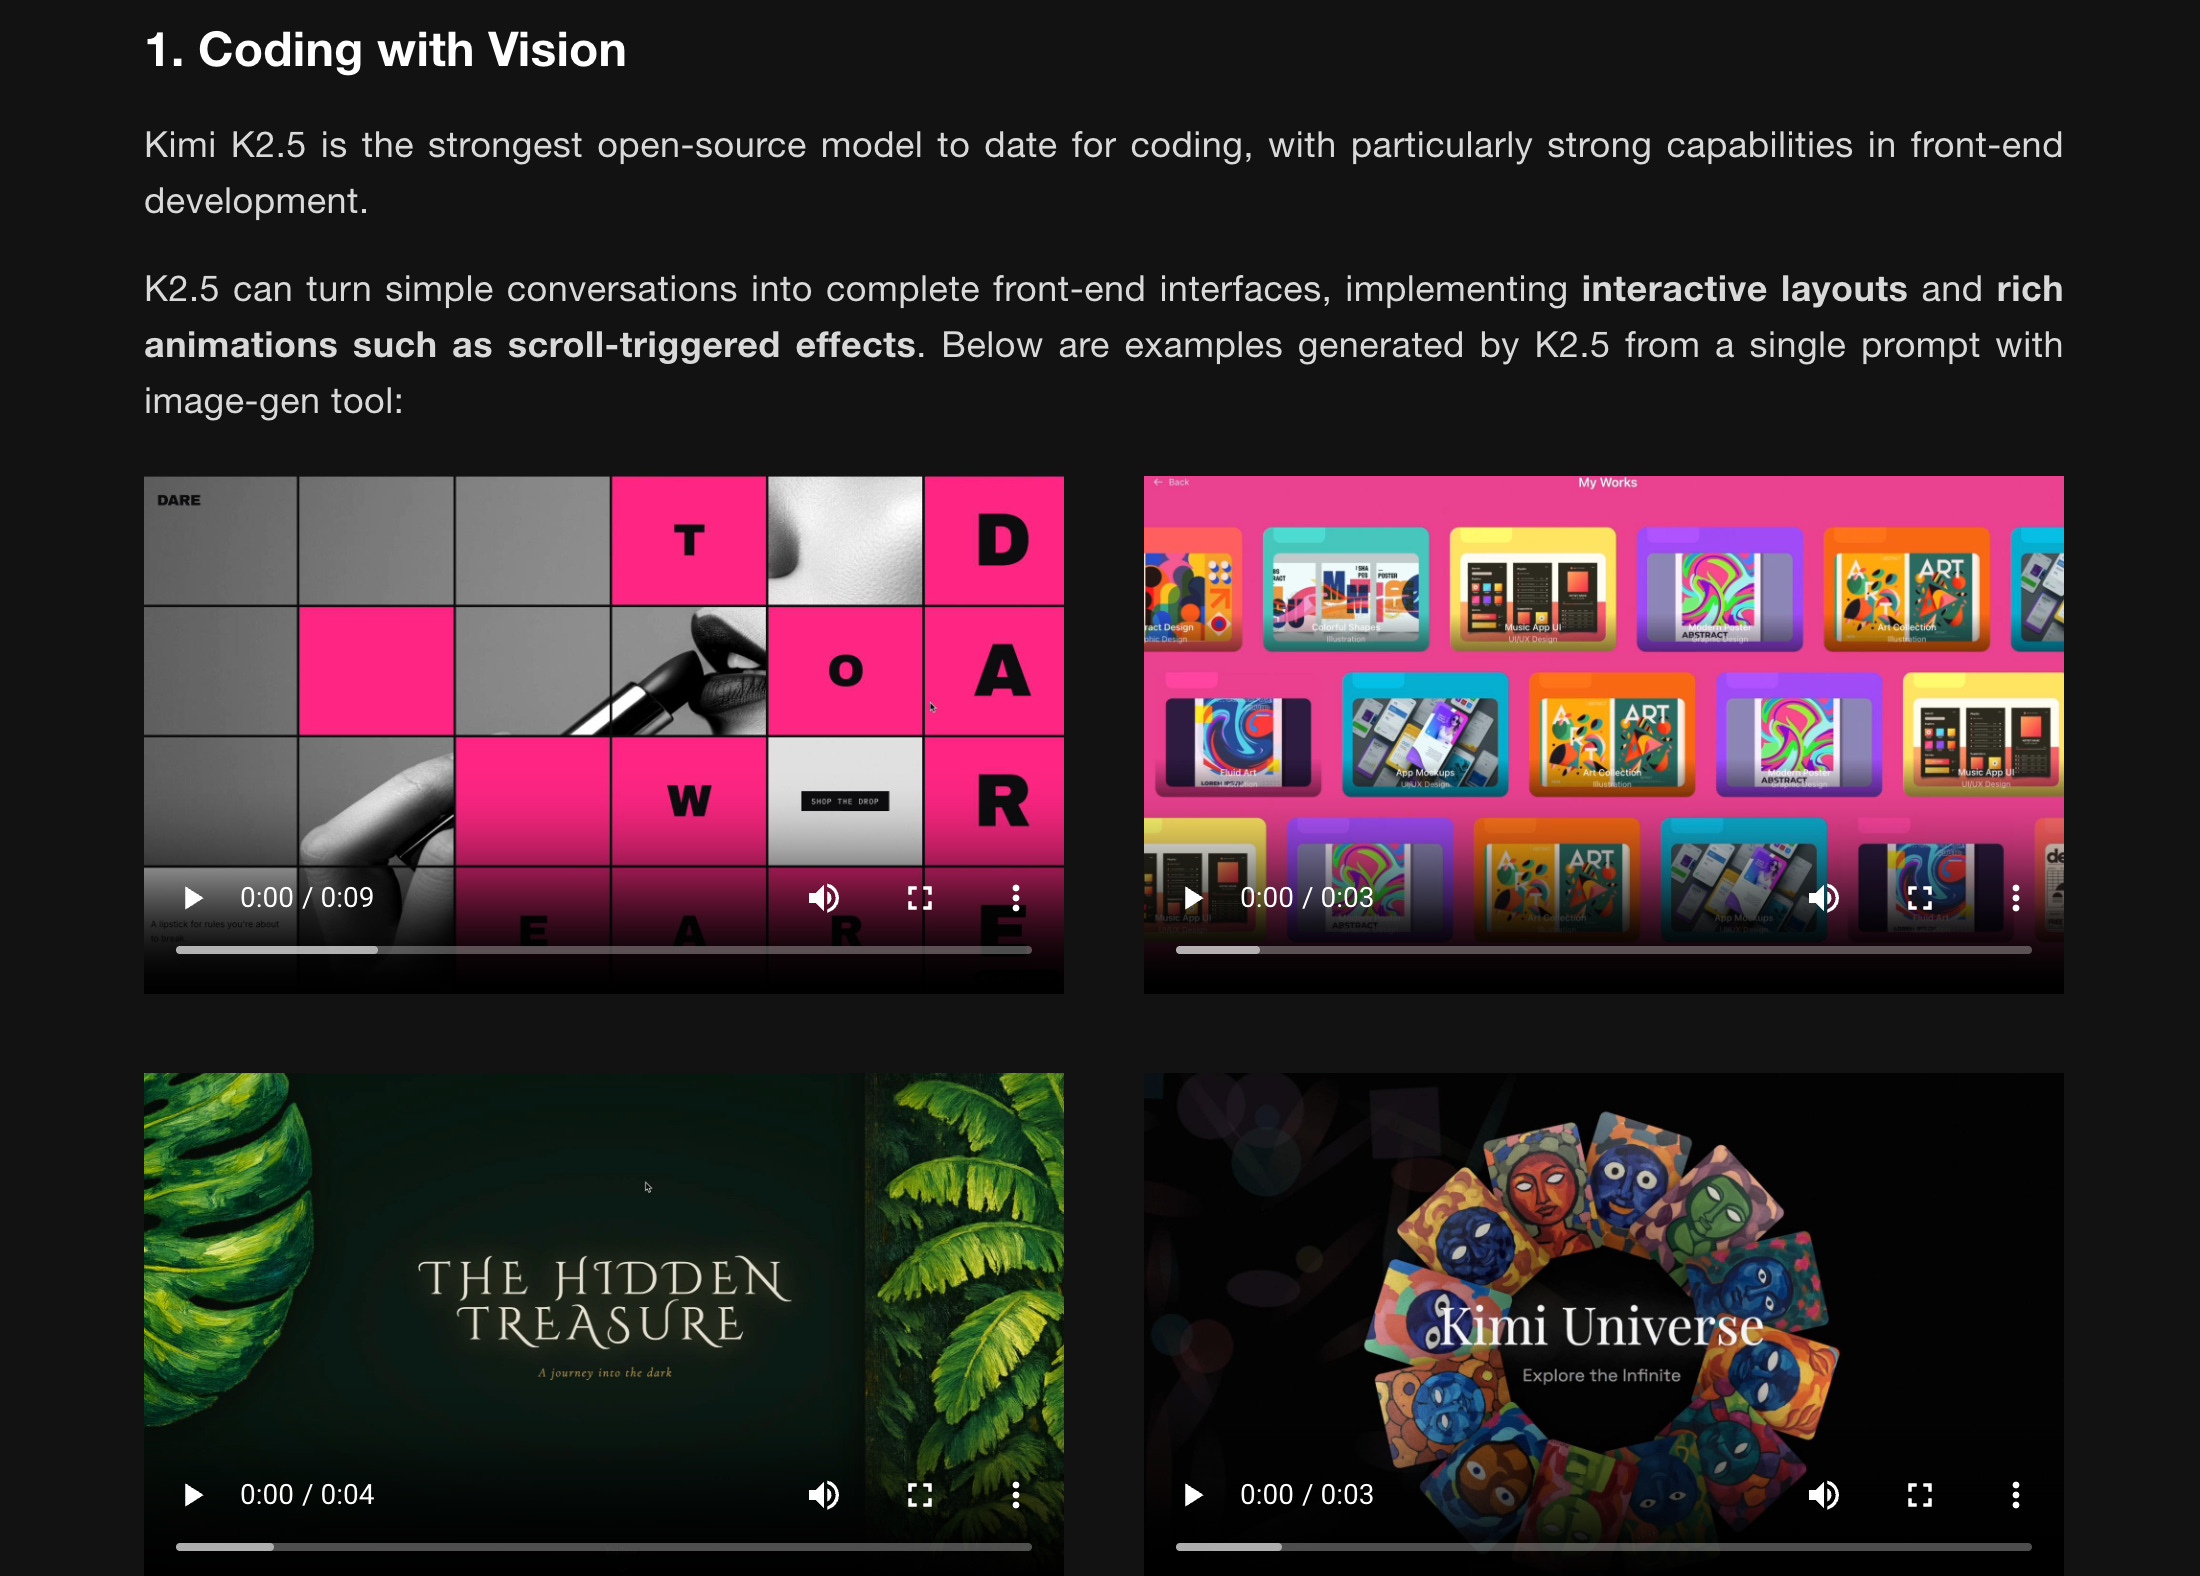Play The Hidden Treasure video
The width and height of the screenshot is (2200, 1576).
pyautogui.click(x=193, y=1495)
